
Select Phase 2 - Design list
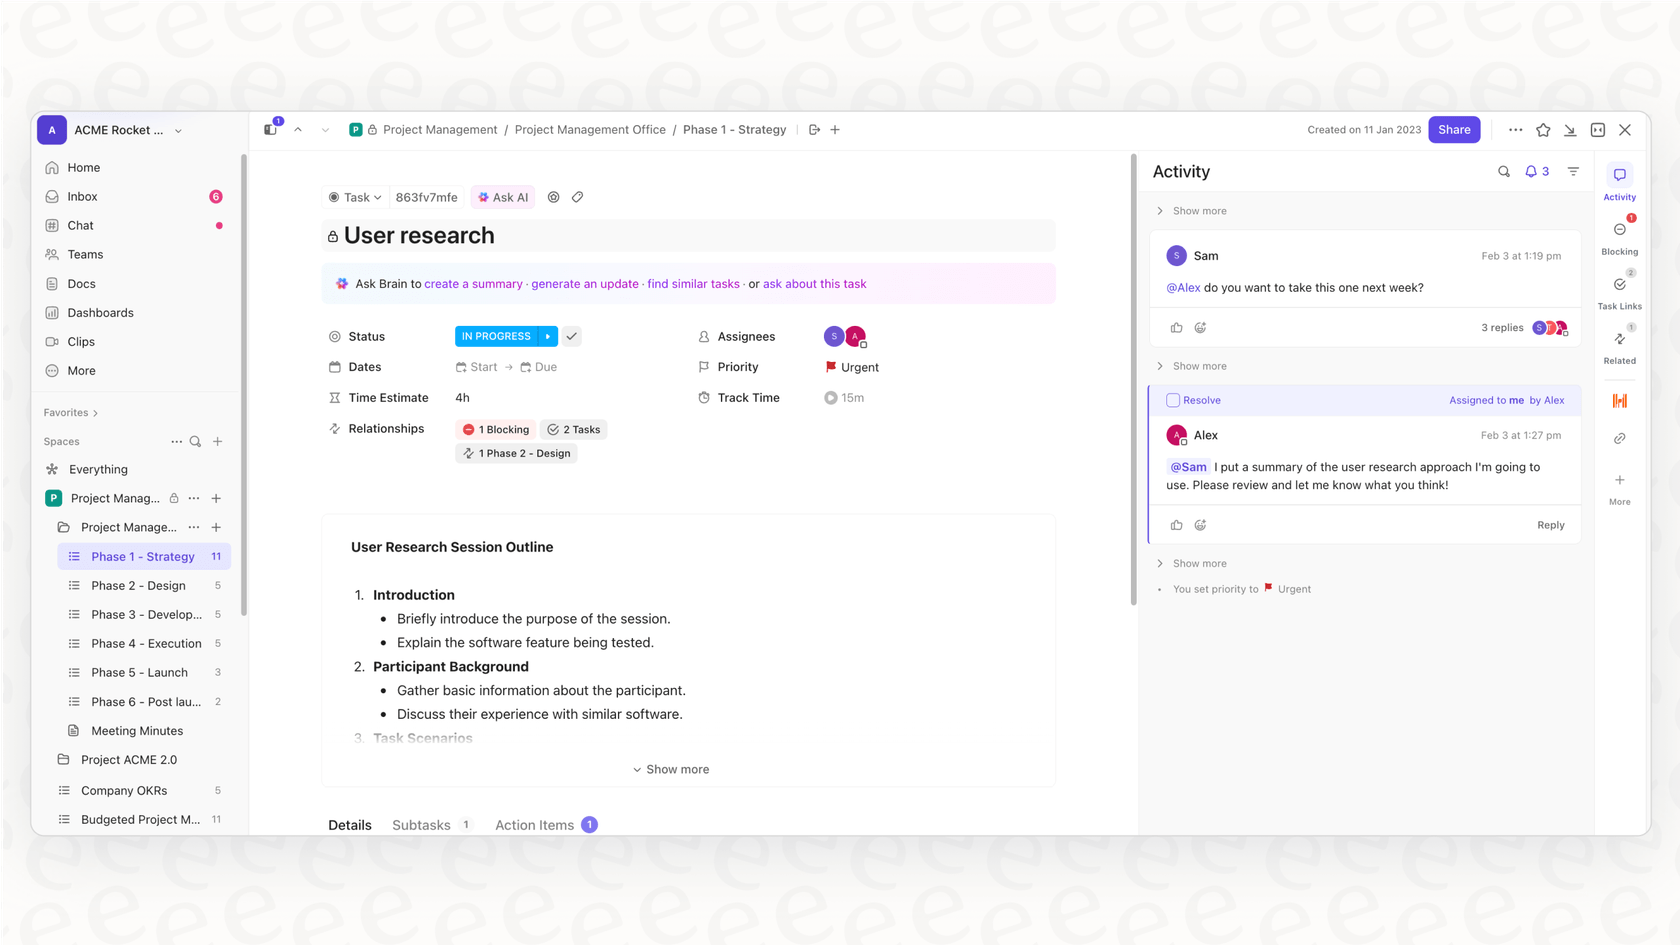pyautogui.click(x=138, y=586)
